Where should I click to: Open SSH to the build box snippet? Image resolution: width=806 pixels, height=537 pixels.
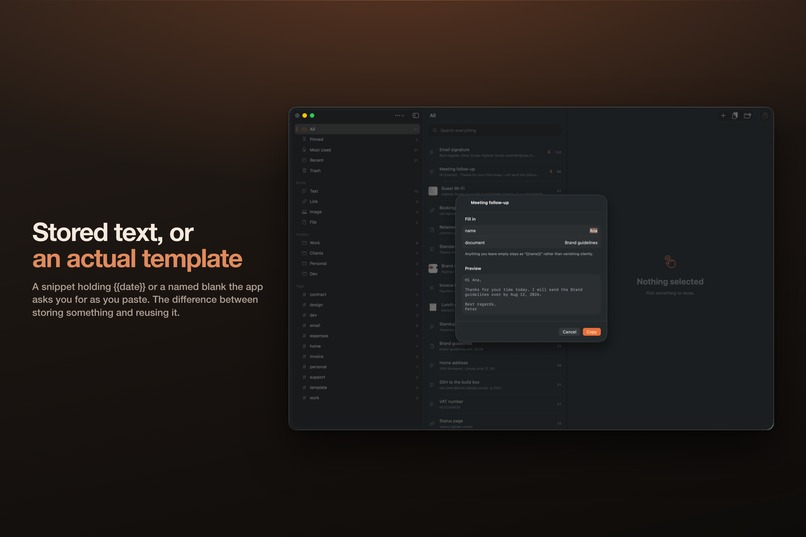pyautogui.click(x=495, y=385)
